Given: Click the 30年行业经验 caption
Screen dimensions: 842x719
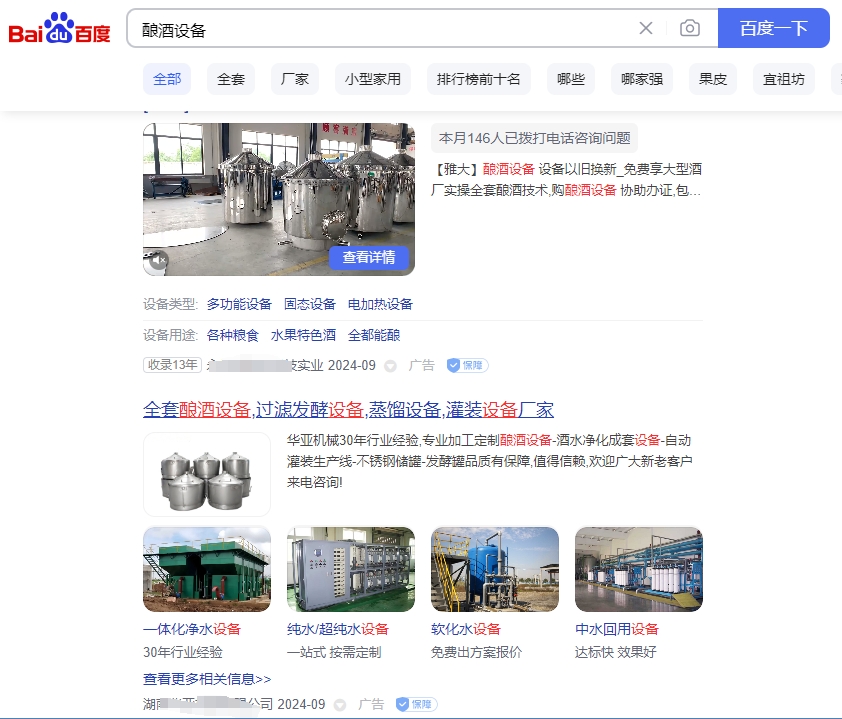Looking at the screenshot, I should [x=183, y=652].
